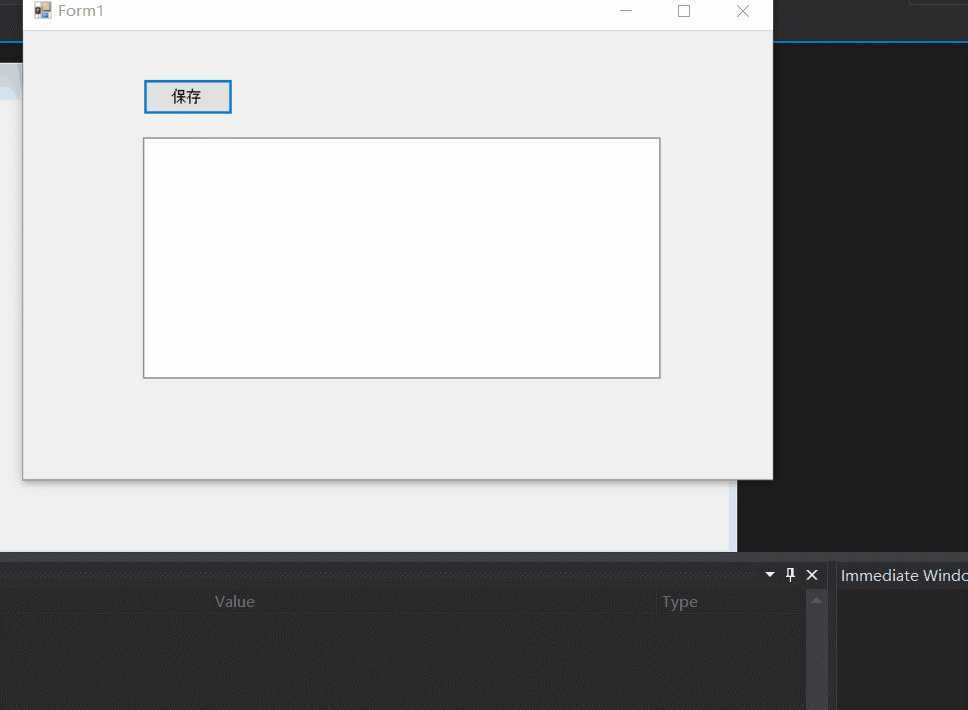The width and height of the screenshot is (968, 710).
Task: Click the Form1 window icon
Action: [x=43, y=10]
